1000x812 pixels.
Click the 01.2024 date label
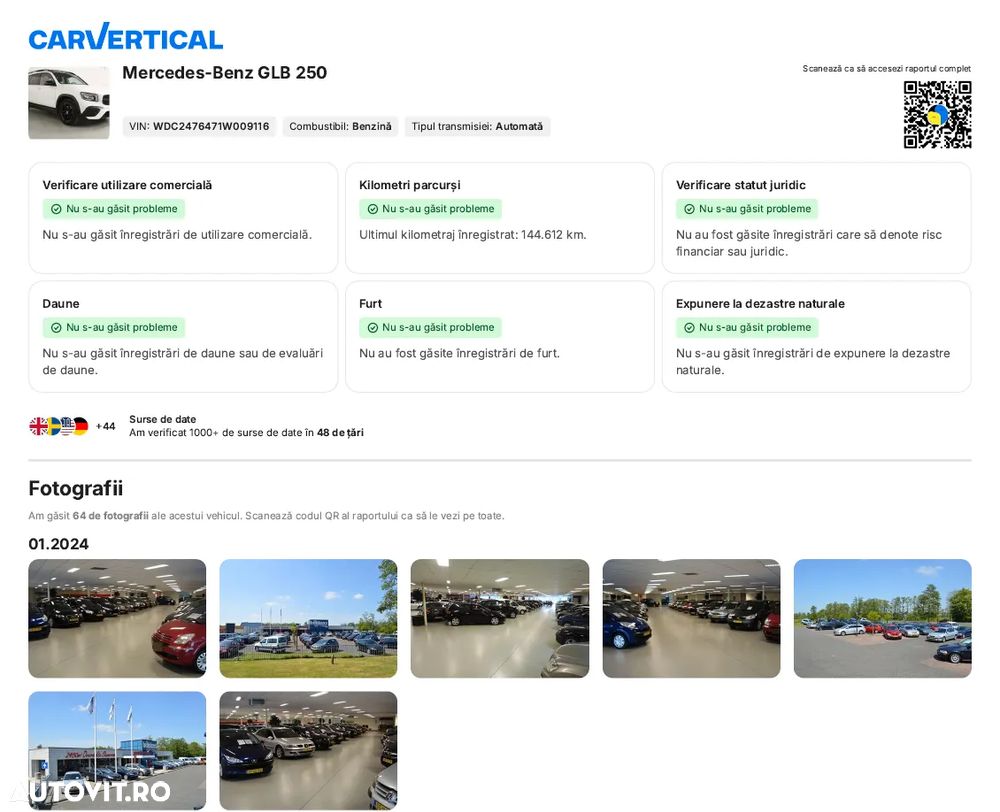(x=58, y=544)
